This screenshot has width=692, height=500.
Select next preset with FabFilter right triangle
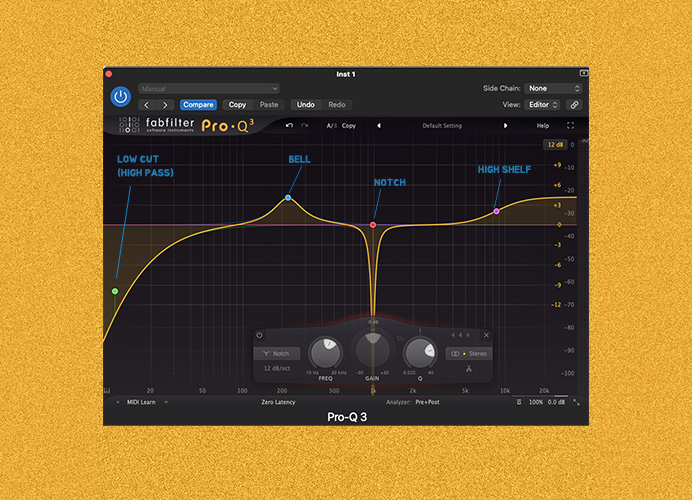pos(505,126)
